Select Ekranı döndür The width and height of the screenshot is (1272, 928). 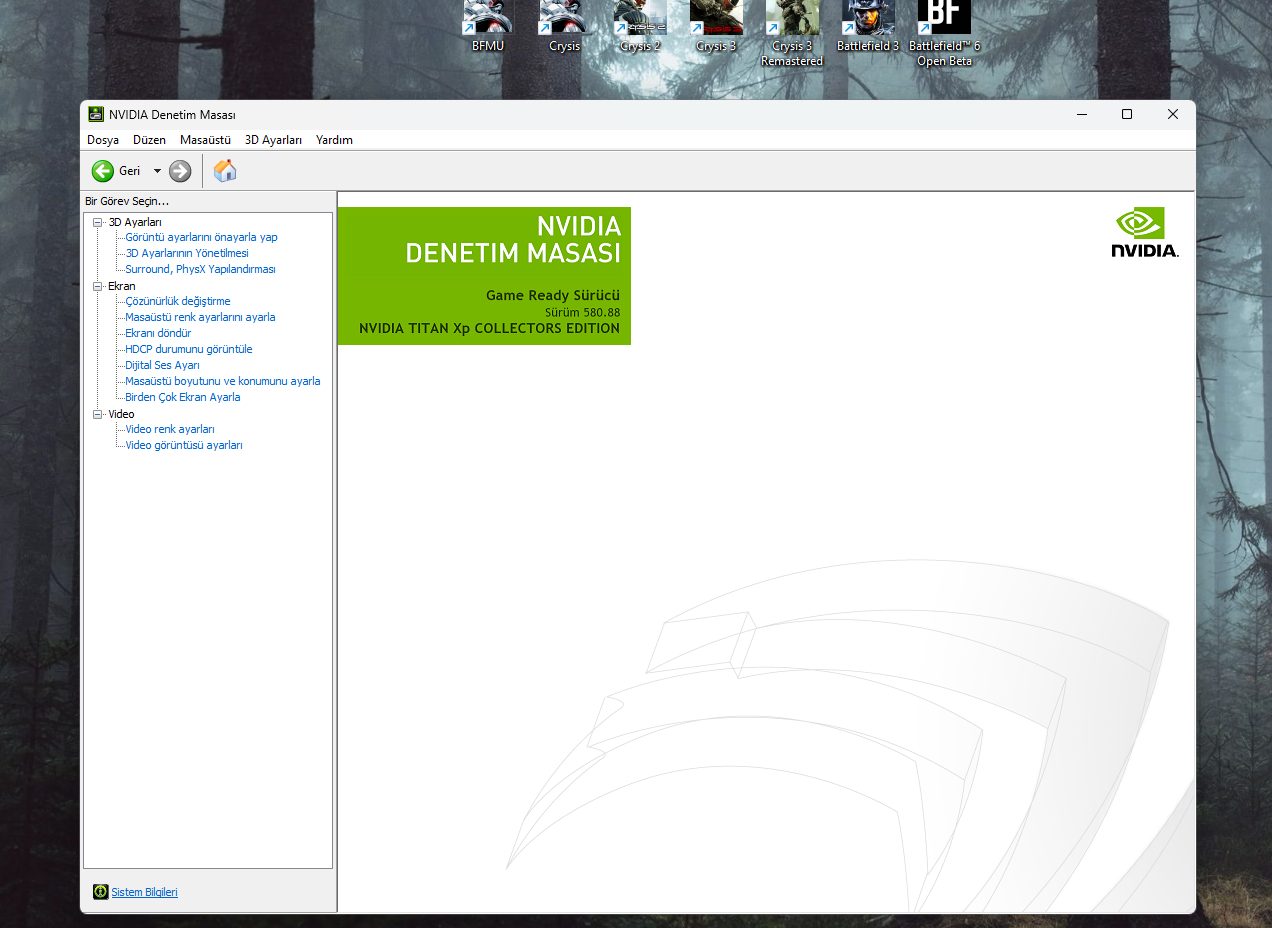(158, 334)
